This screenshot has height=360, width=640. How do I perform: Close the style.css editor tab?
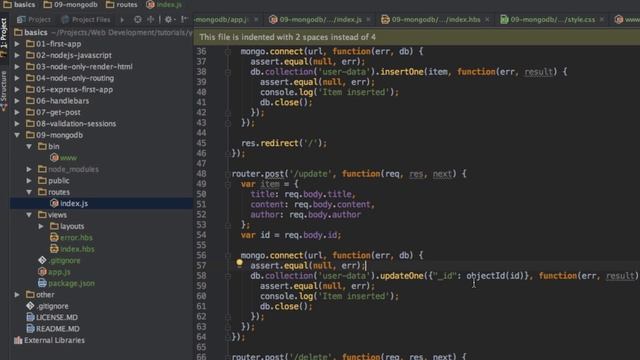coord(602,19)
